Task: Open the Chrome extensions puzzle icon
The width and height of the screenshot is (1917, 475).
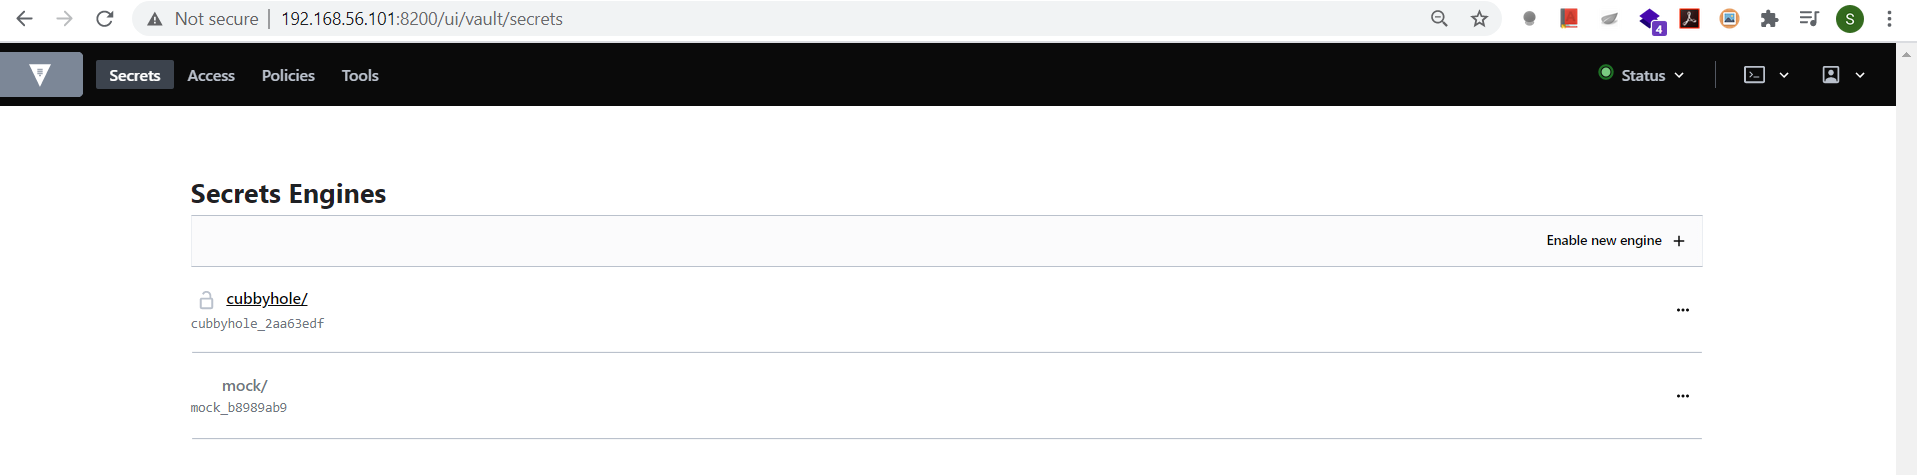Action: tap(1769, 19)
